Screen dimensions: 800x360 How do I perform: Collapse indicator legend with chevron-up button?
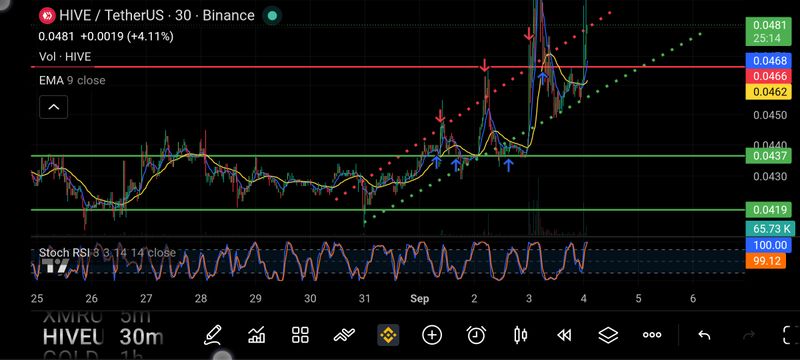click(54, 107)
